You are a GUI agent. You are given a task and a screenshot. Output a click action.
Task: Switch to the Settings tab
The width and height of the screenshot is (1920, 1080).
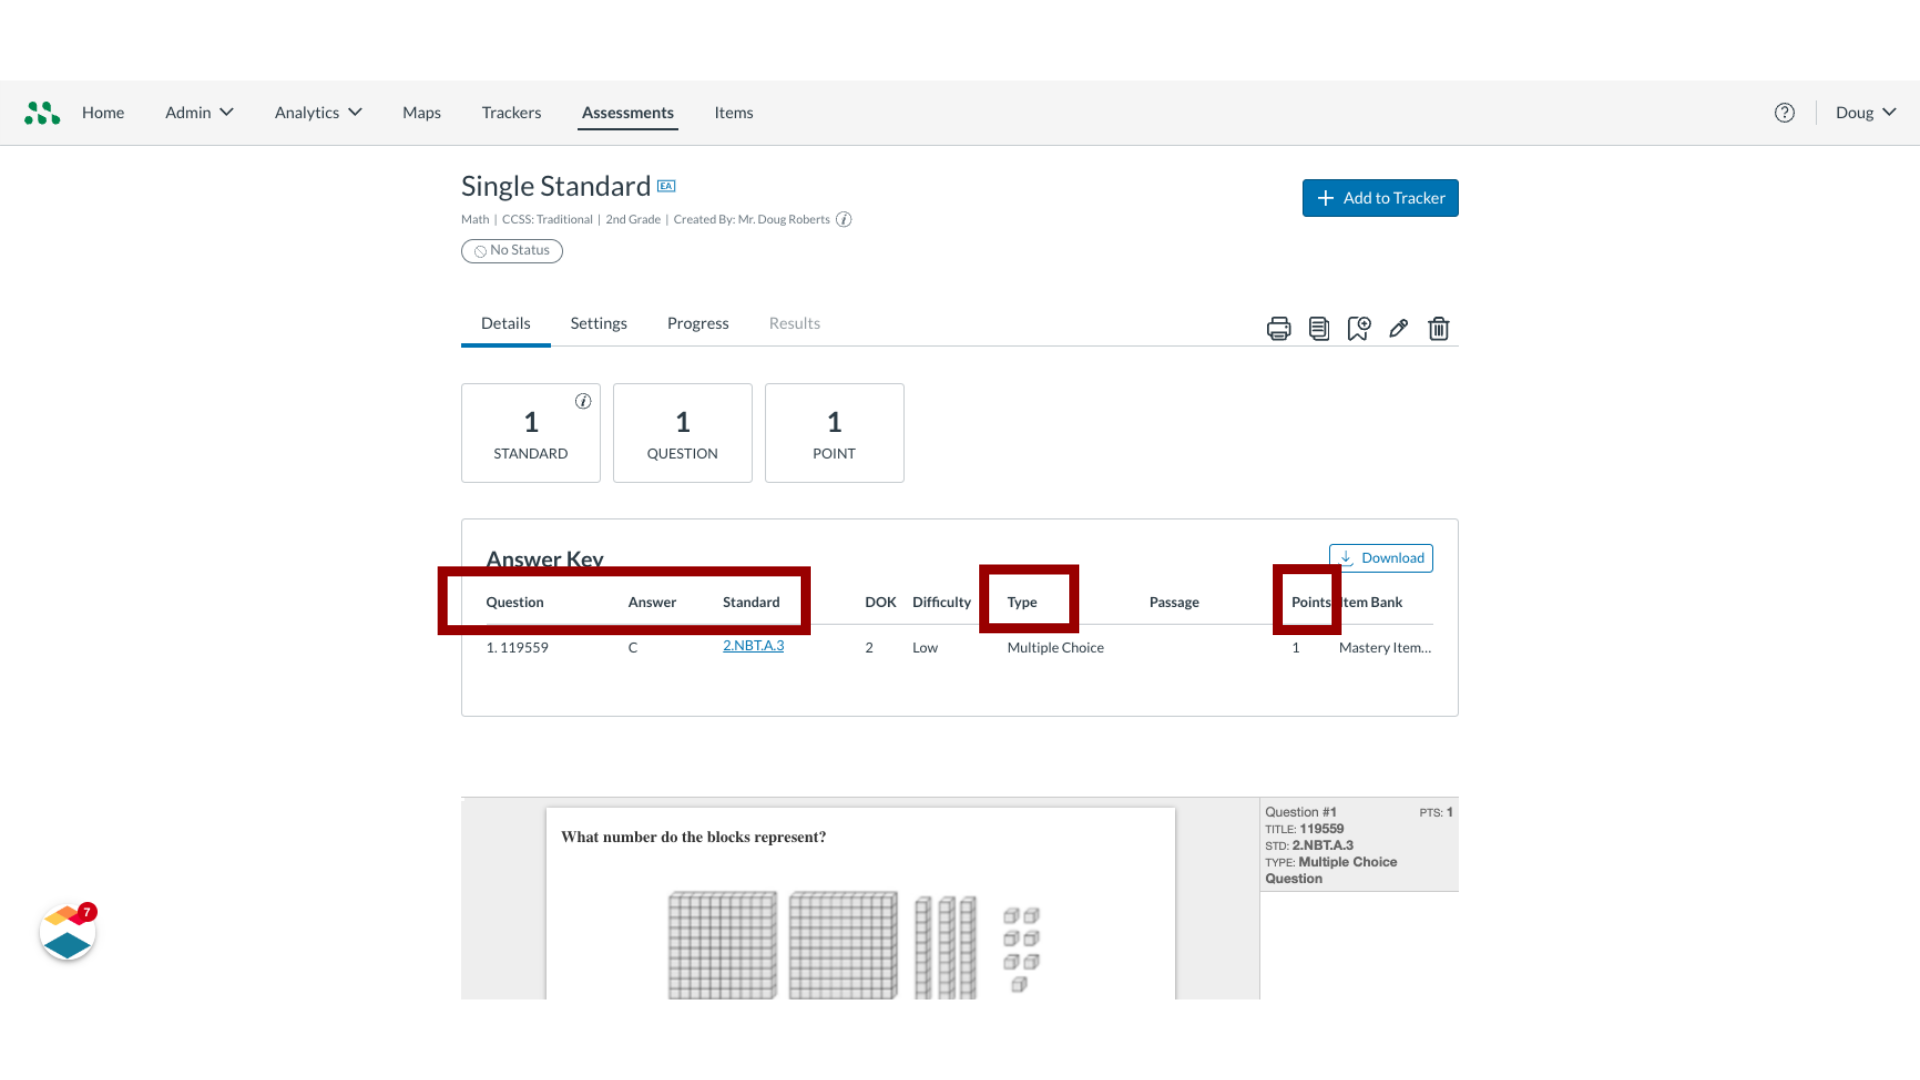(x=599, y=323)
